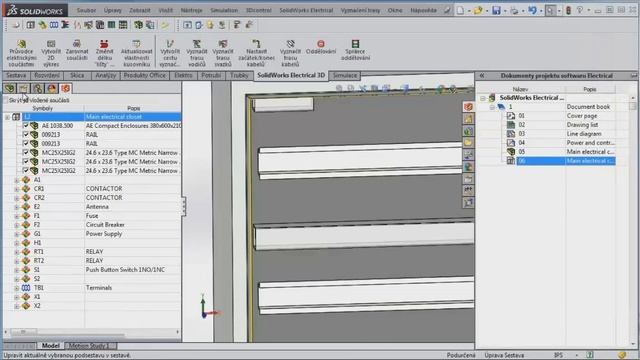Click the New document icon in title bar
This screenshot has height=360, width=640.
460,10
